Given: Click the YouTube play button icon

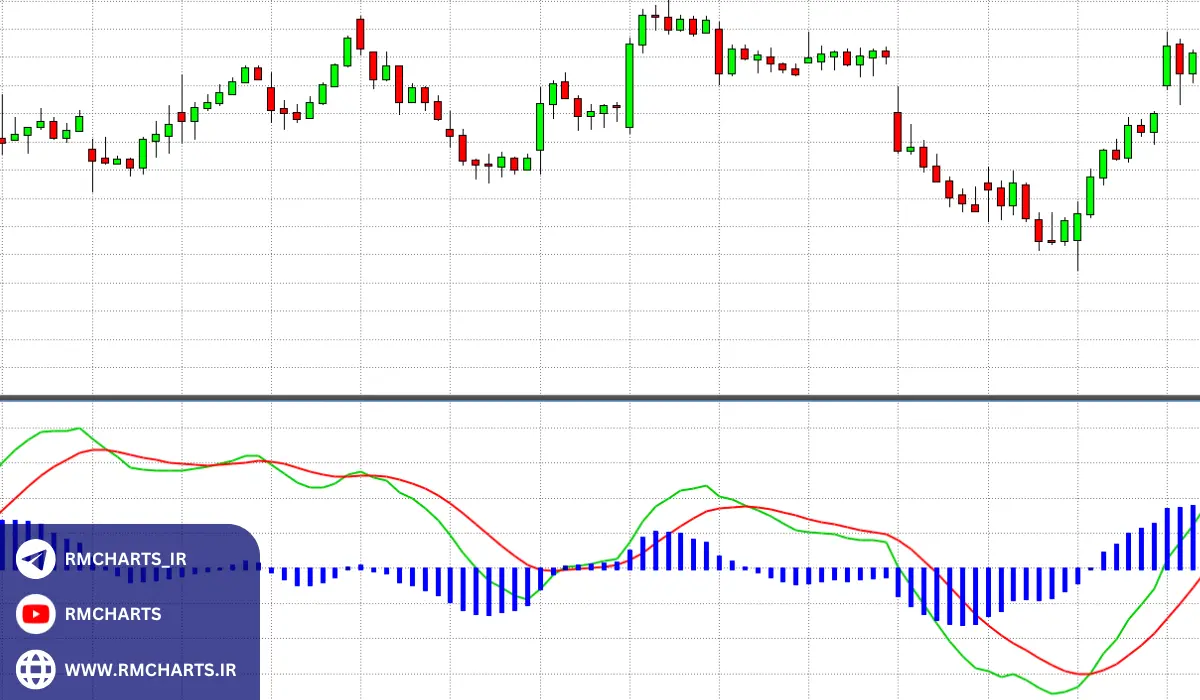Looking at the screenshot, I should coord(36,614).
